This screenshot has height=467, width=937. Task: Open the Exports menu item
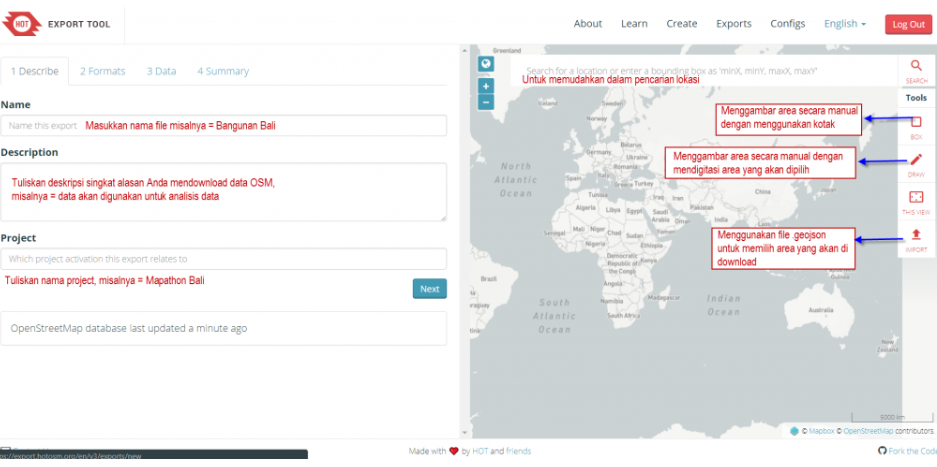point(733,24)
